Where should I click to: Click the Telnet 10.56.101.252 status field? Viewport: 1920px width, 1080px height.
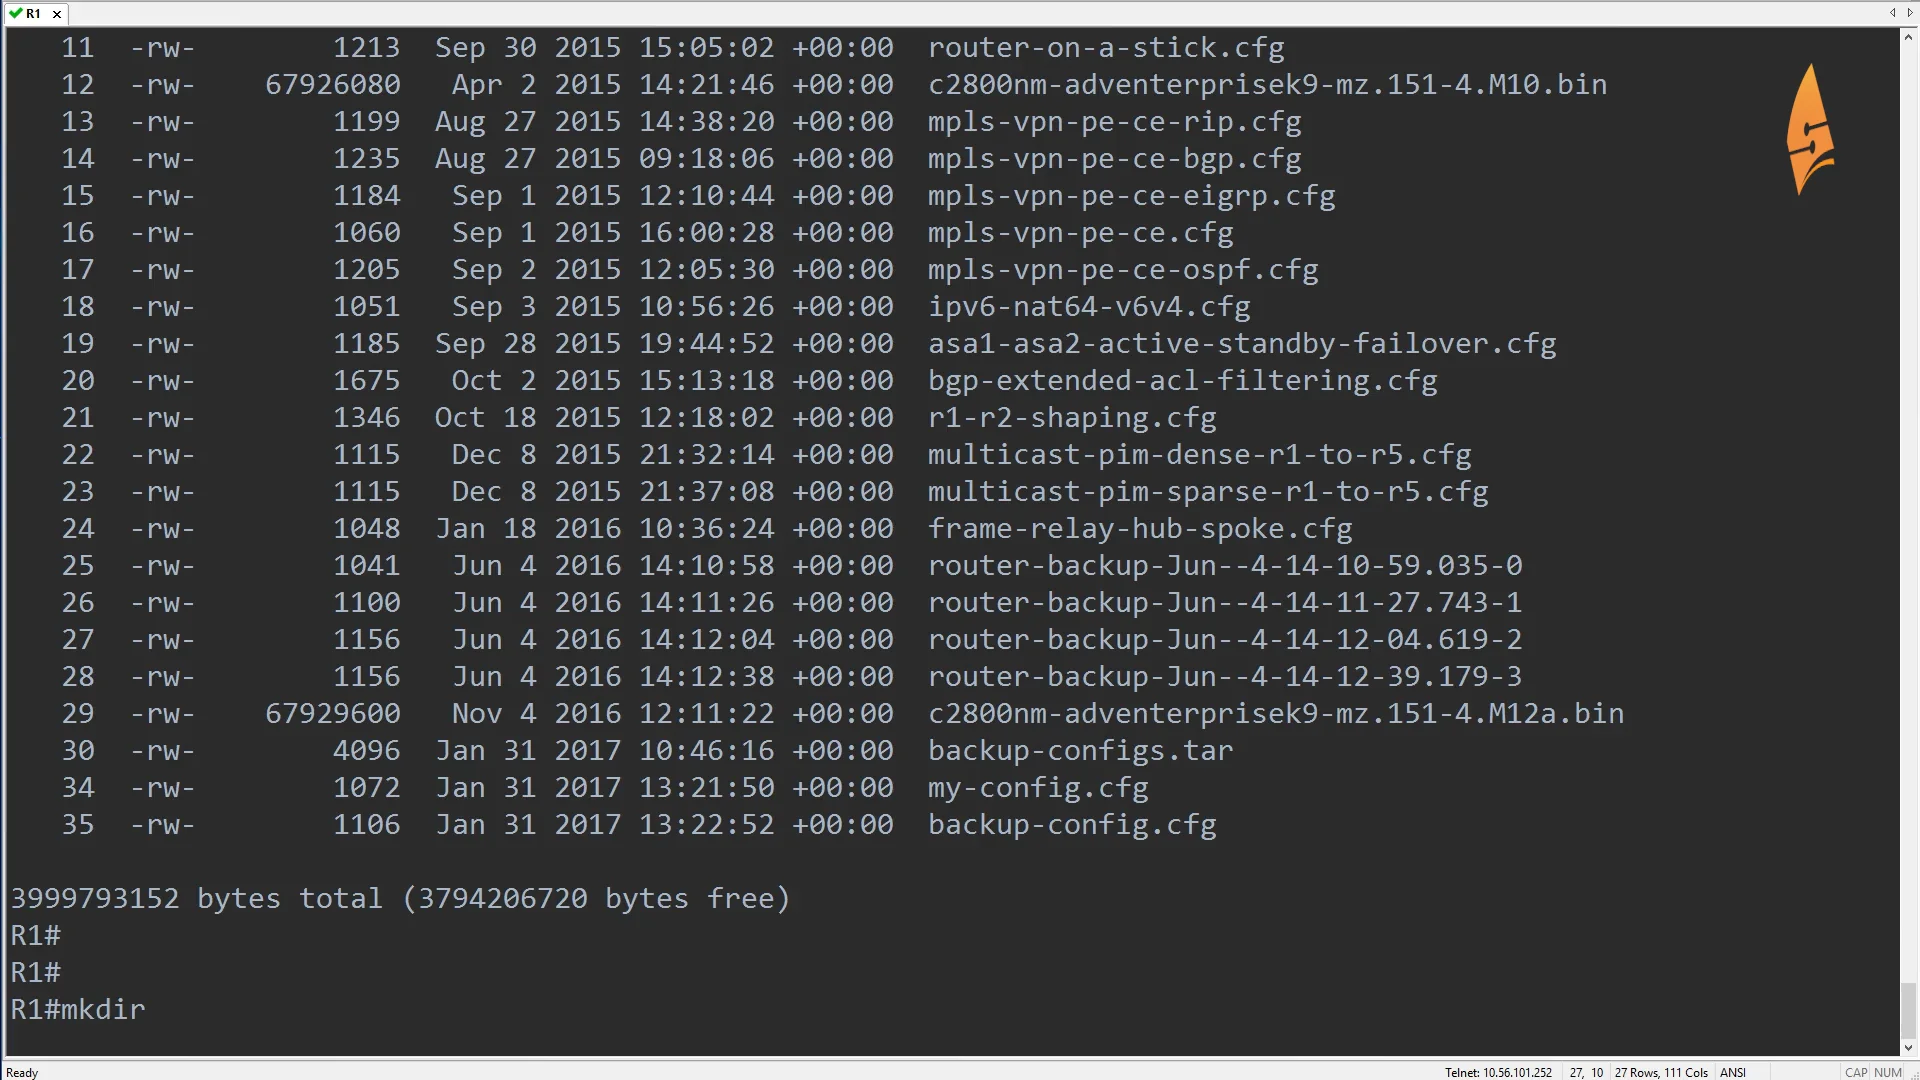coord(1498,1072)
